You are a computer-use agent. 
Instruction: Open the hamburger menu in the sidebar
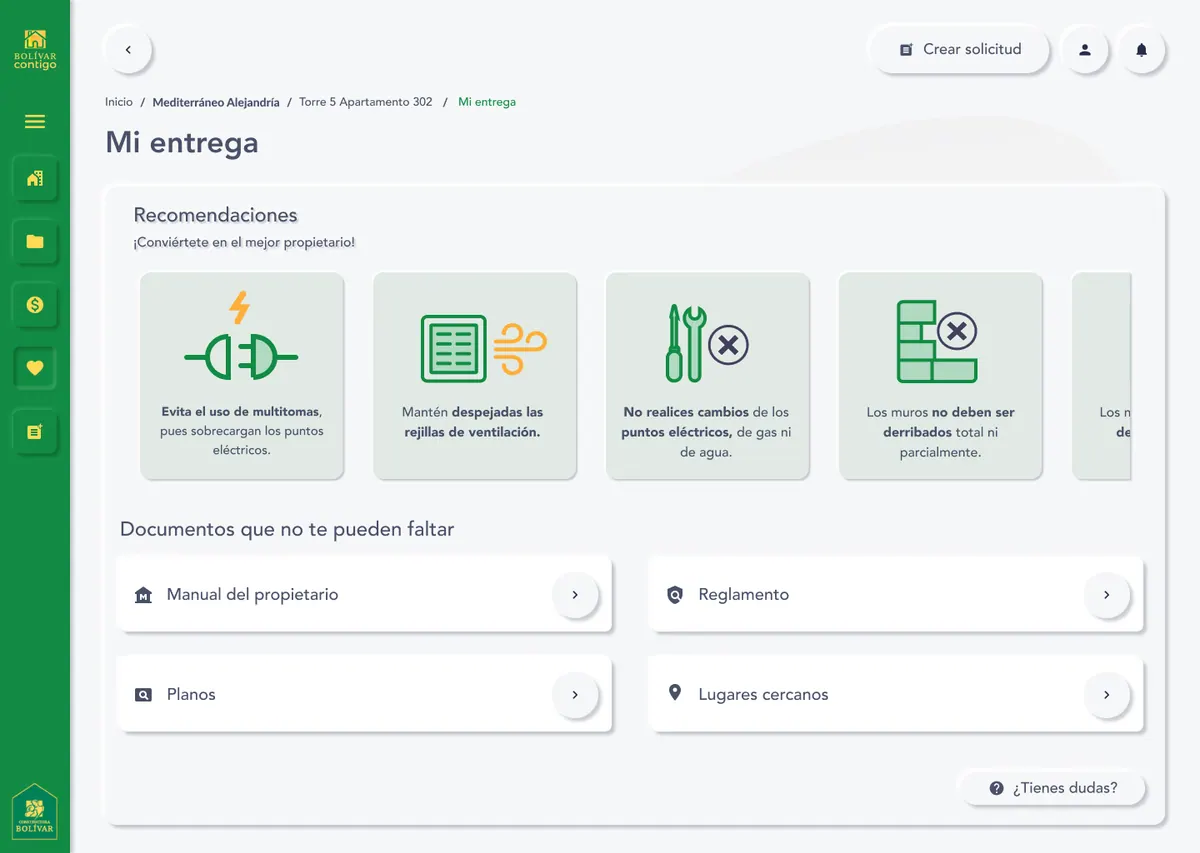(x=35, y=122)
